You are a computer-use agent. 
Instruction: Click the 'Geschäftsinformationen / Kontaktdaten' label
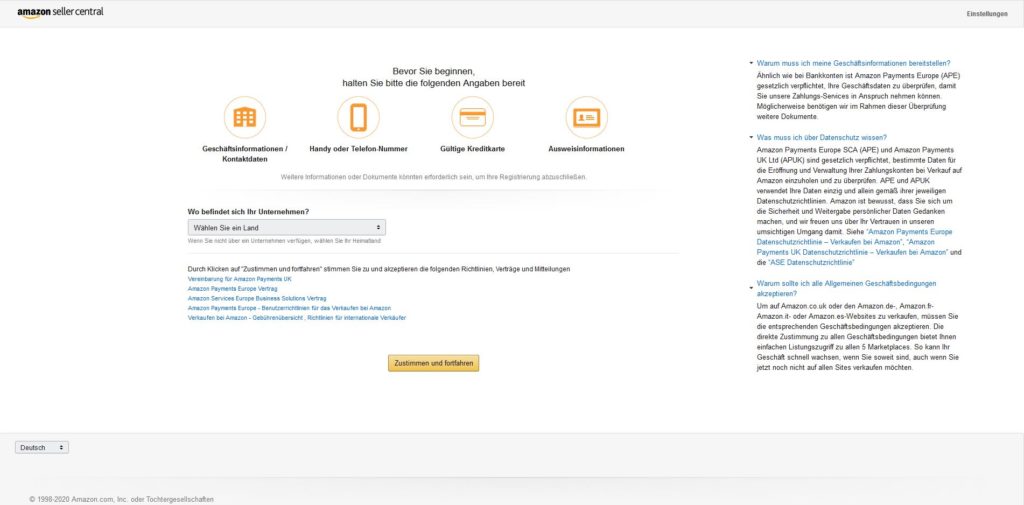point(245,154)
